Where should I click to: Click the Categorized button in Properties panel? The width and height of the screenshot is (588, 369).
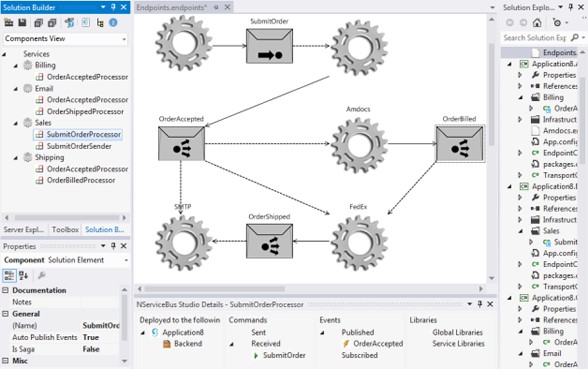tap(9, 276)
